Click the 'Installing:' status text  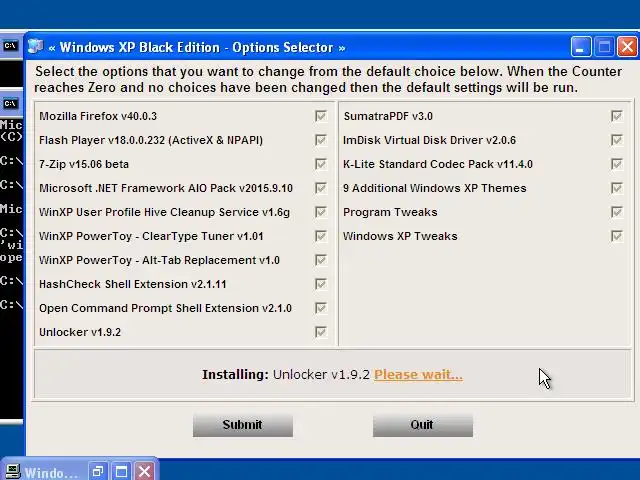[x=235, y=375]
